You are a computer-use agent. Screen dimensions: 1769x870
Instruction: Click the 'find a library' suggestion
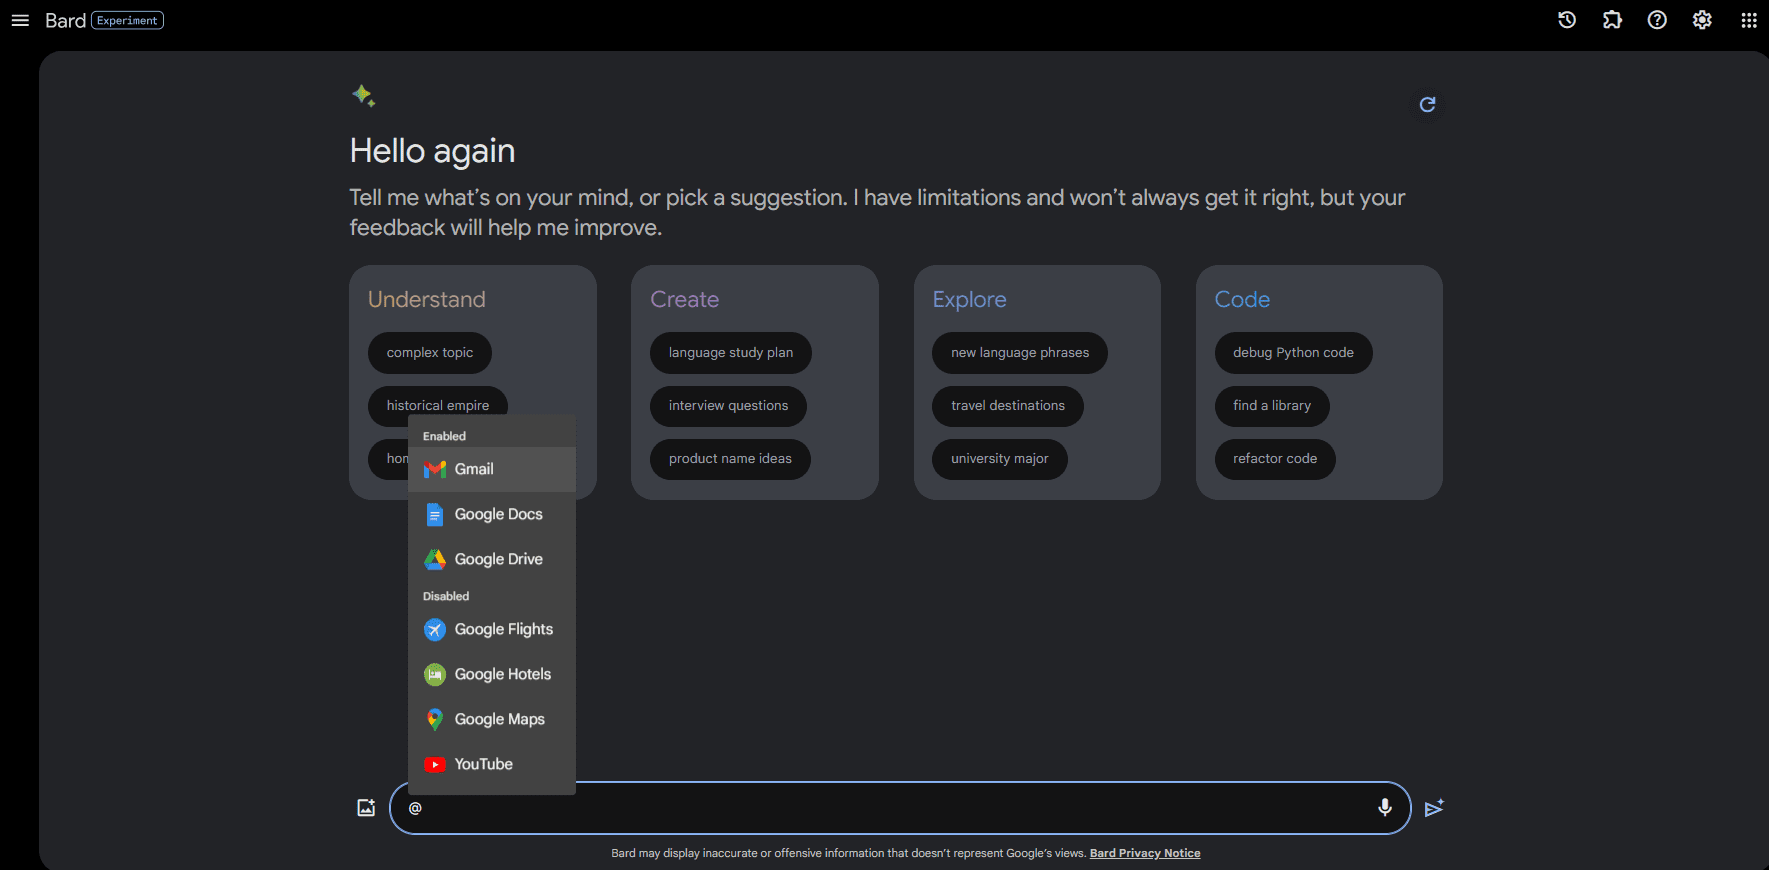1272,406
